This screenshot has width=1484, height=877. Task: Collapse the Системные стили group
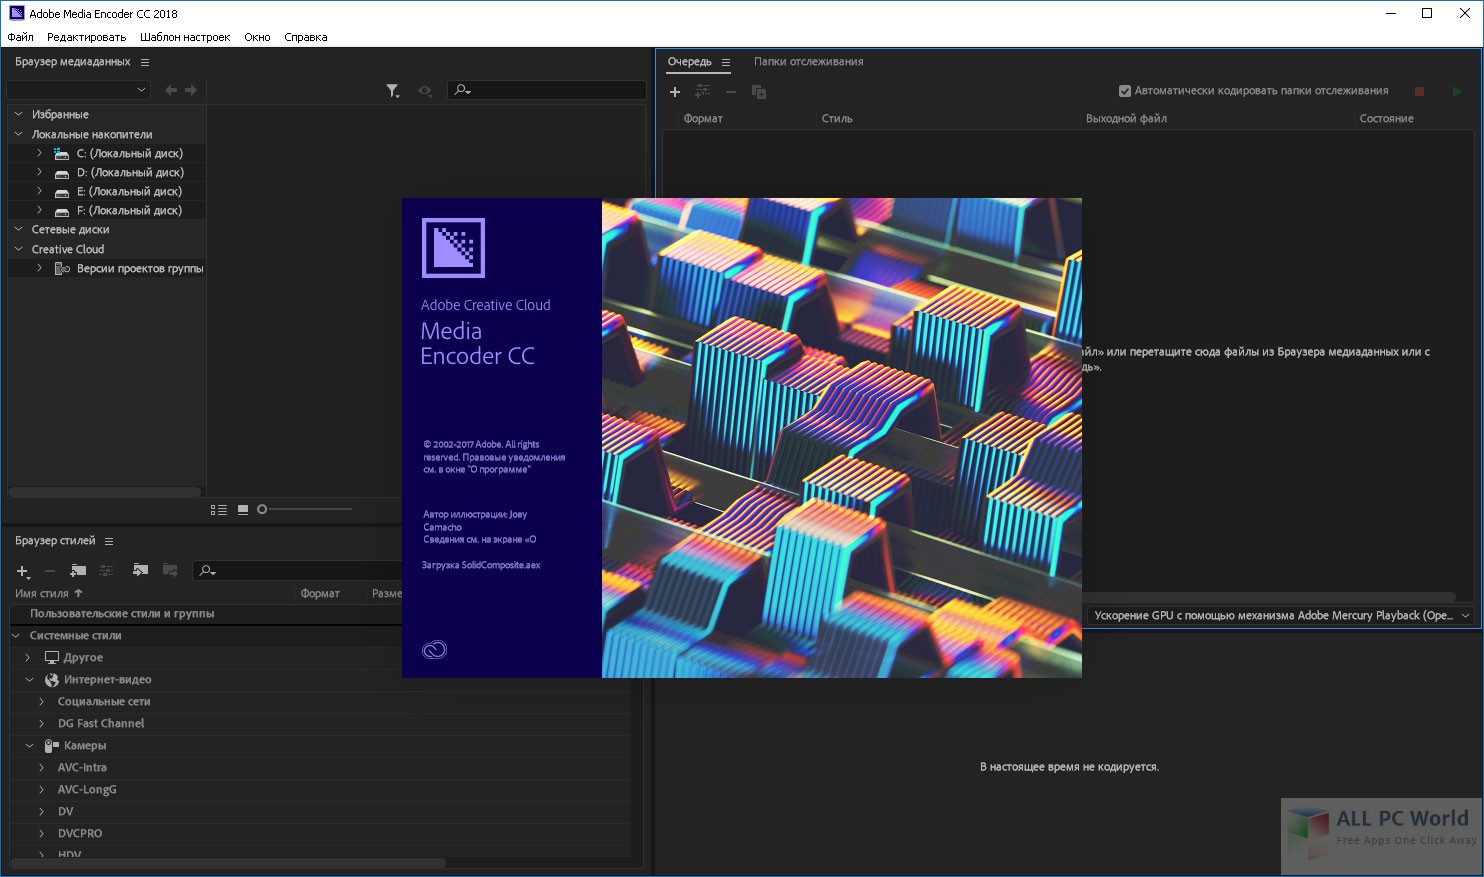16,635
